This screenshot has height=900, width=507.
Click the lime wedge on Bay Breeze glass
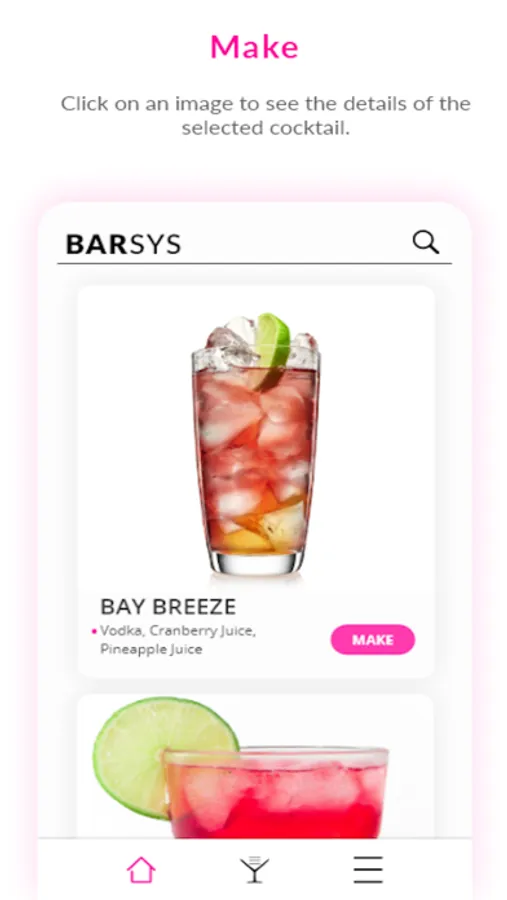pyautogui.click(x=272, y=348)
